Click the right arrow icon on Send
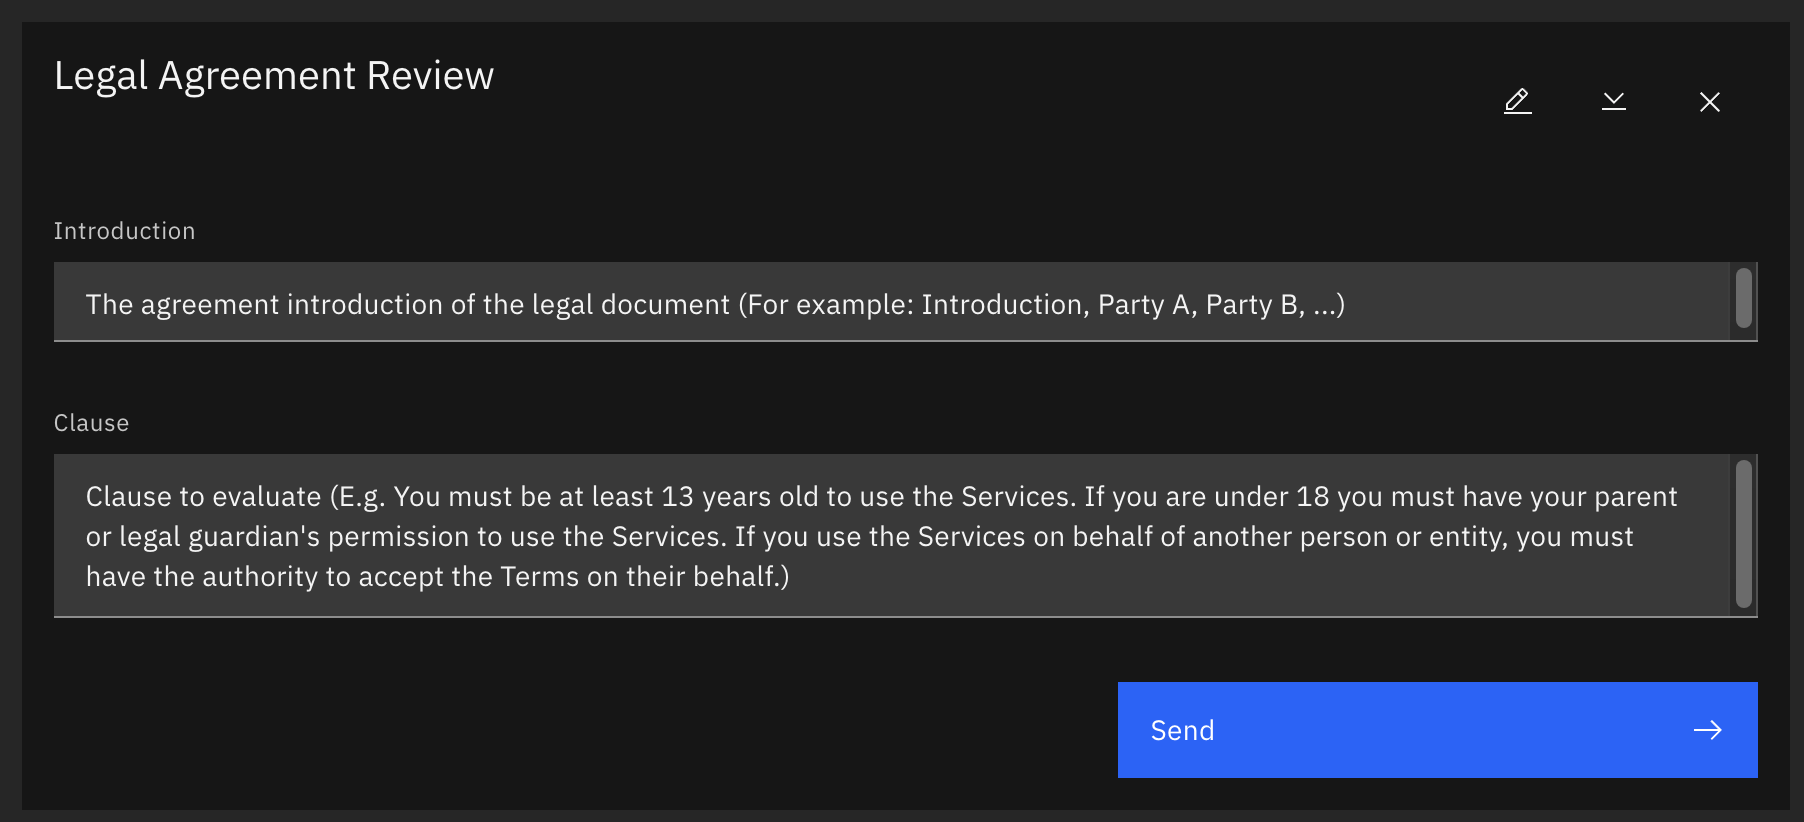 click(1707, 730)
